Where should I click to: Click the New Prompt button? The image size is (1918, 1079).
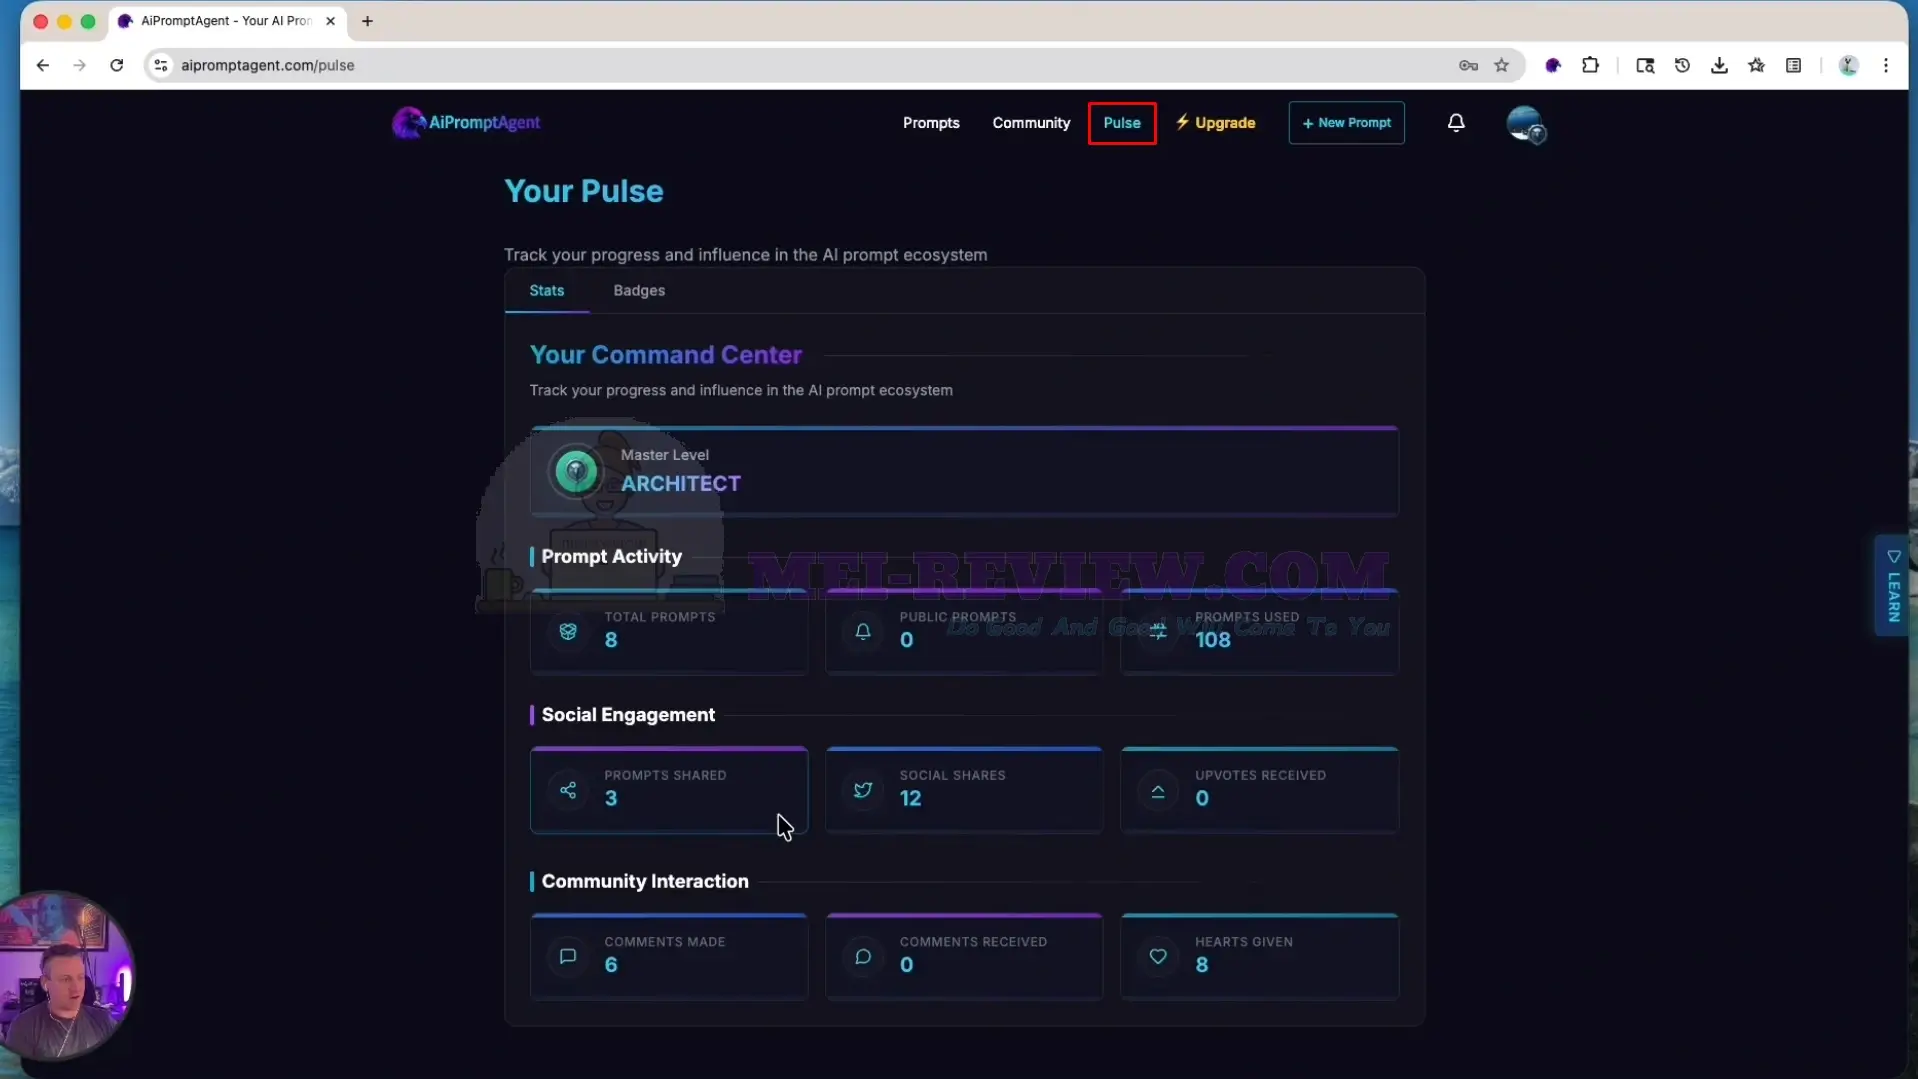[1346, 122]
